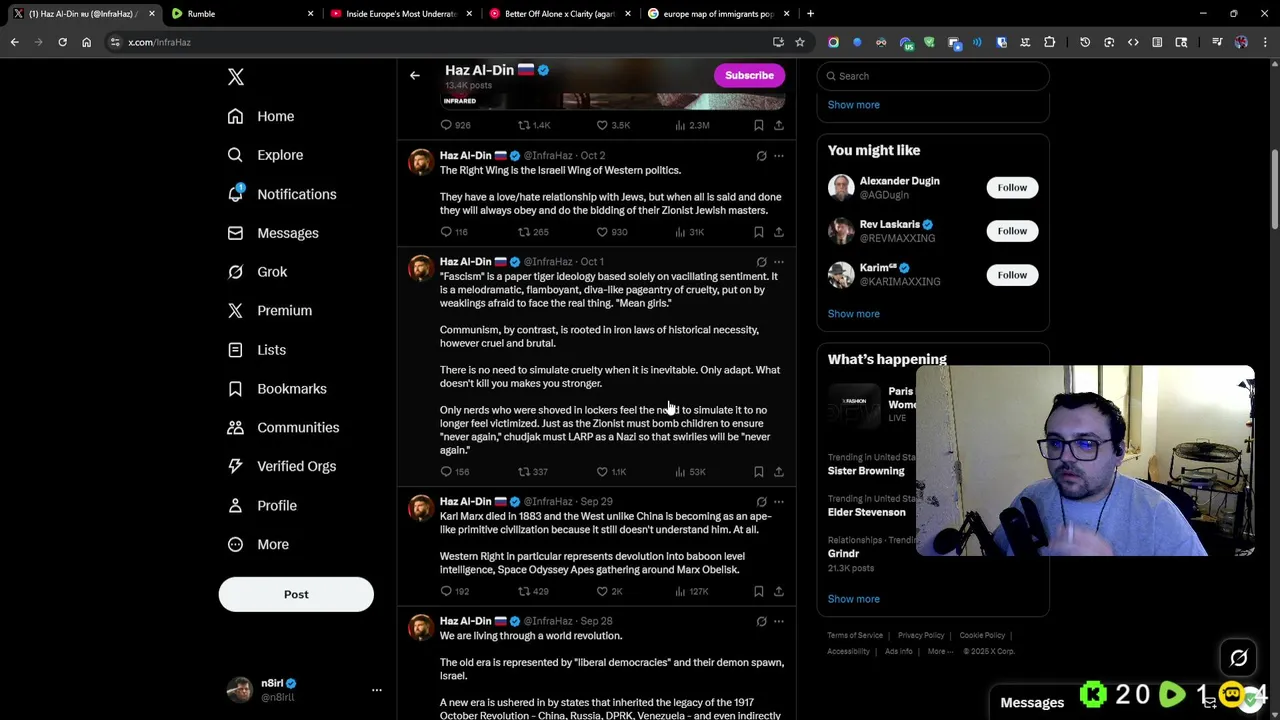Click Show more under You might like
The width and height of the screenshot is (1280, 720).
[x=853, y=313]
